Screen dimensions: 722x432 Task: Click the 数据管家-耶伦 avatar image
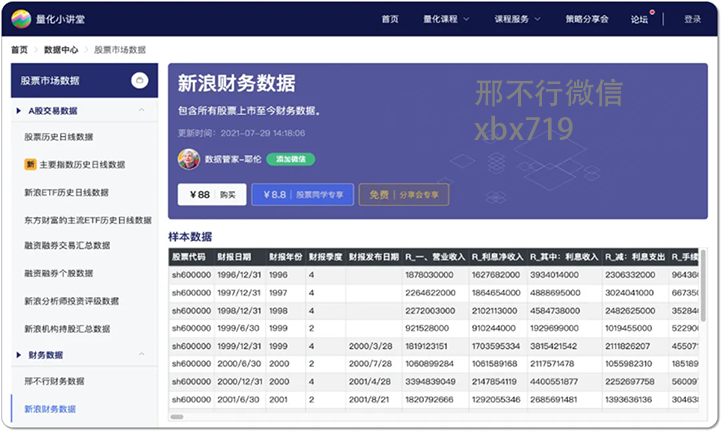[189, 159]
